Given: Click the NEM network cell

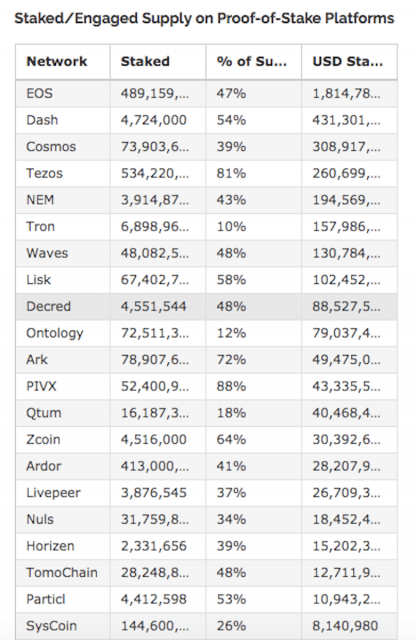Looking at the screenshot, I should pos(63,200).
